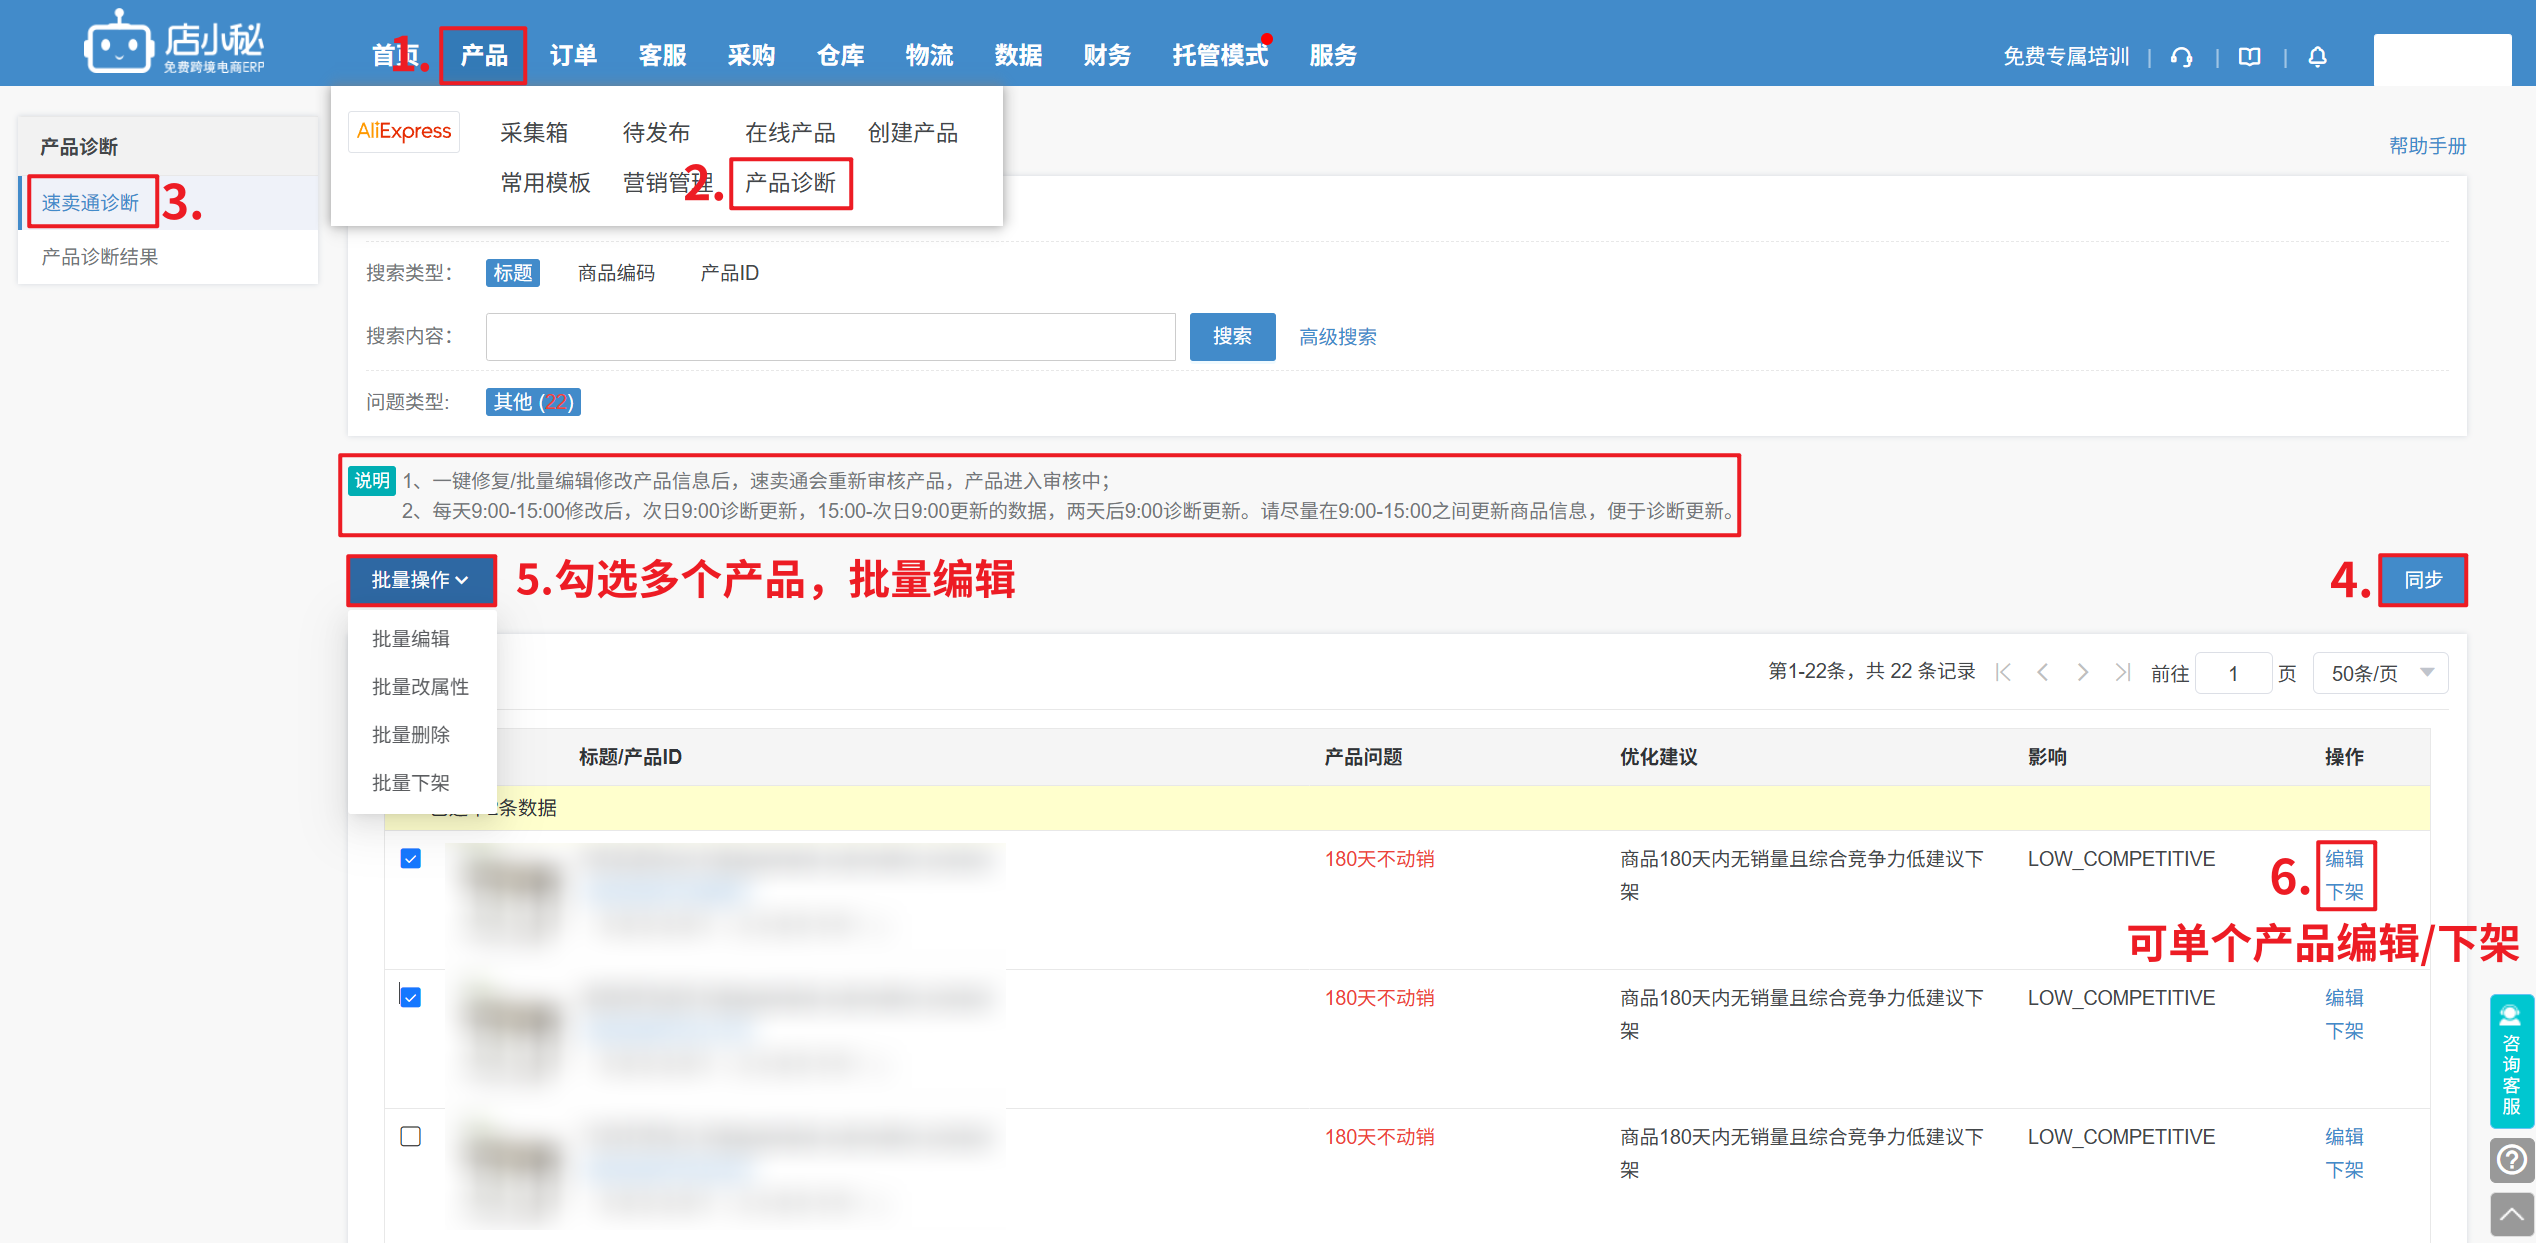Click the notification bell icon
This screenshot has height=1243, width=2536.
tap(2317, 57)
